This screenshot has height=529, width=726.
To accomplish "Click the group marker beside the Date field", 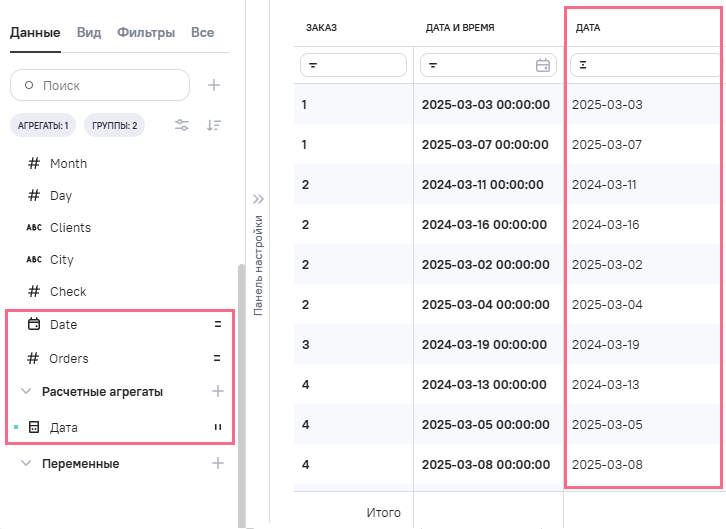I will pos(217,325).
